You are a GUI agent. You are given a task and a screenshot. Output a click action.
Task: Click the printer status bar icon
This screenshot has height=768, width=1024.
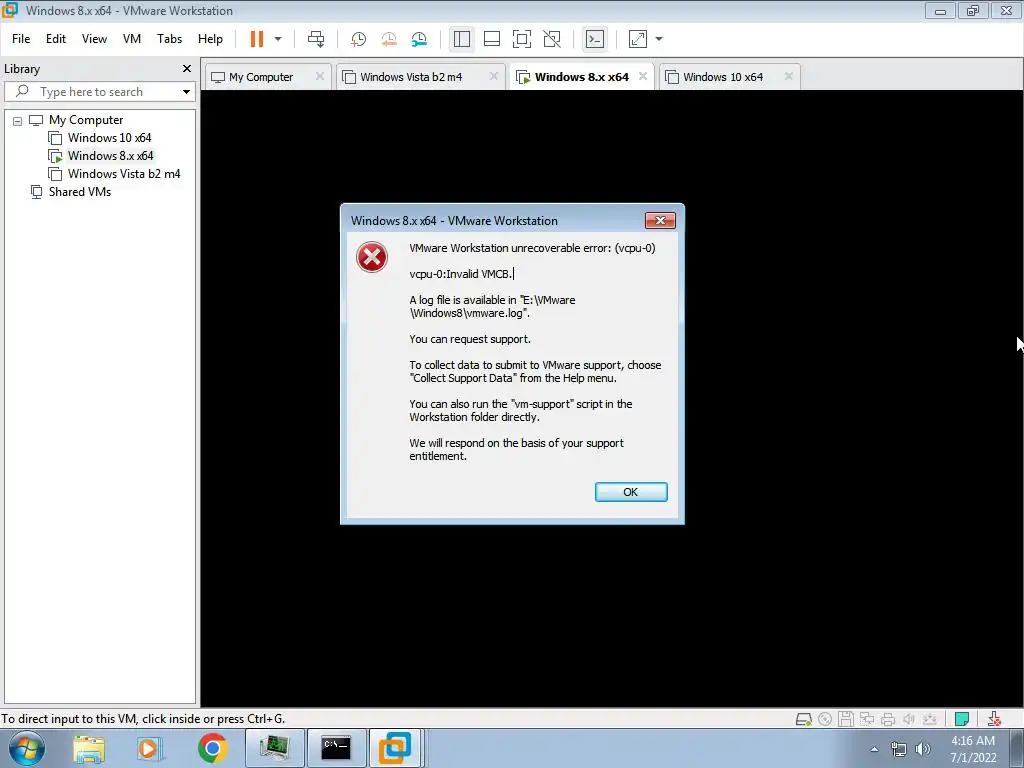pyautogui.click(x=888, y=719)
